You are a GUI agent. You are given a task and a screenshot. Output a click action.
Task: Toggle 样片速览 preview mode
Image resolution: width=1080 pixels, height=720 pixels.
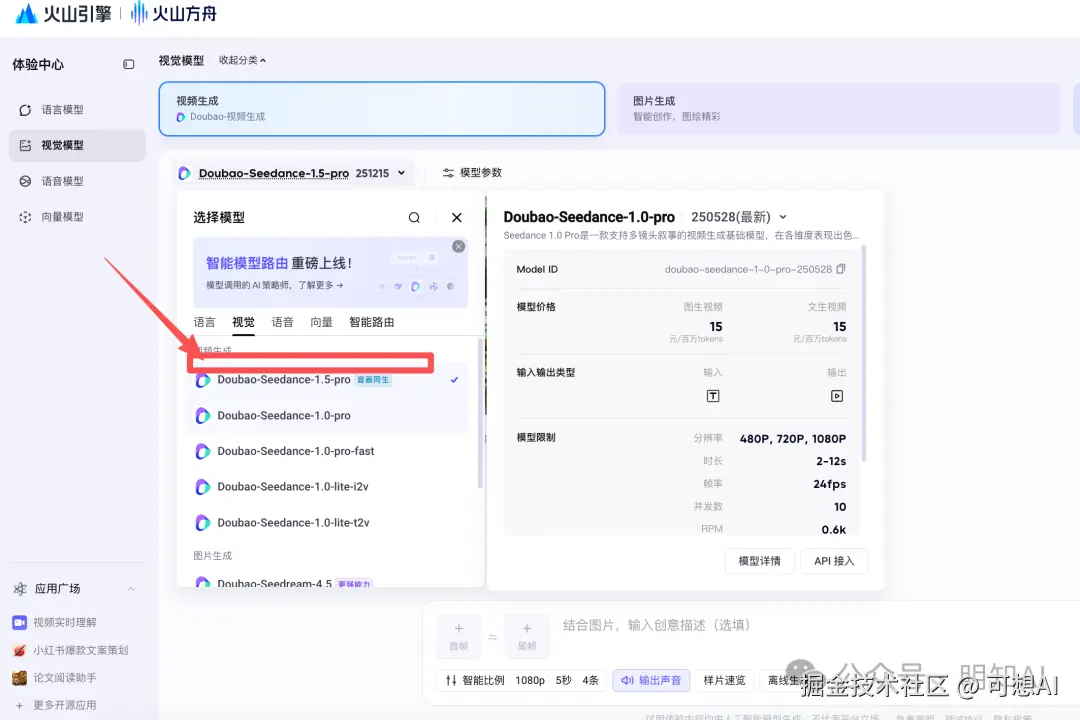pyautogui.click(x=724, y=680)
